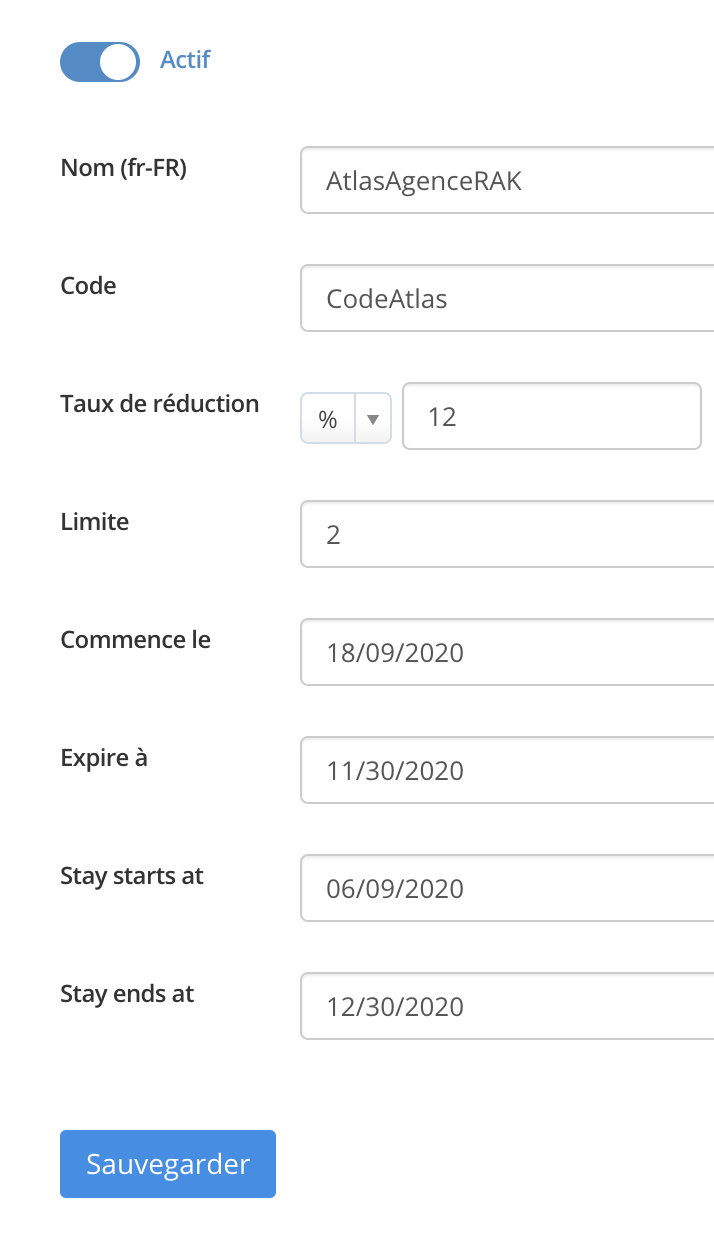Screen dimensions: 714x1244
Task: Click the Commence le label
Action: point(135,640)
